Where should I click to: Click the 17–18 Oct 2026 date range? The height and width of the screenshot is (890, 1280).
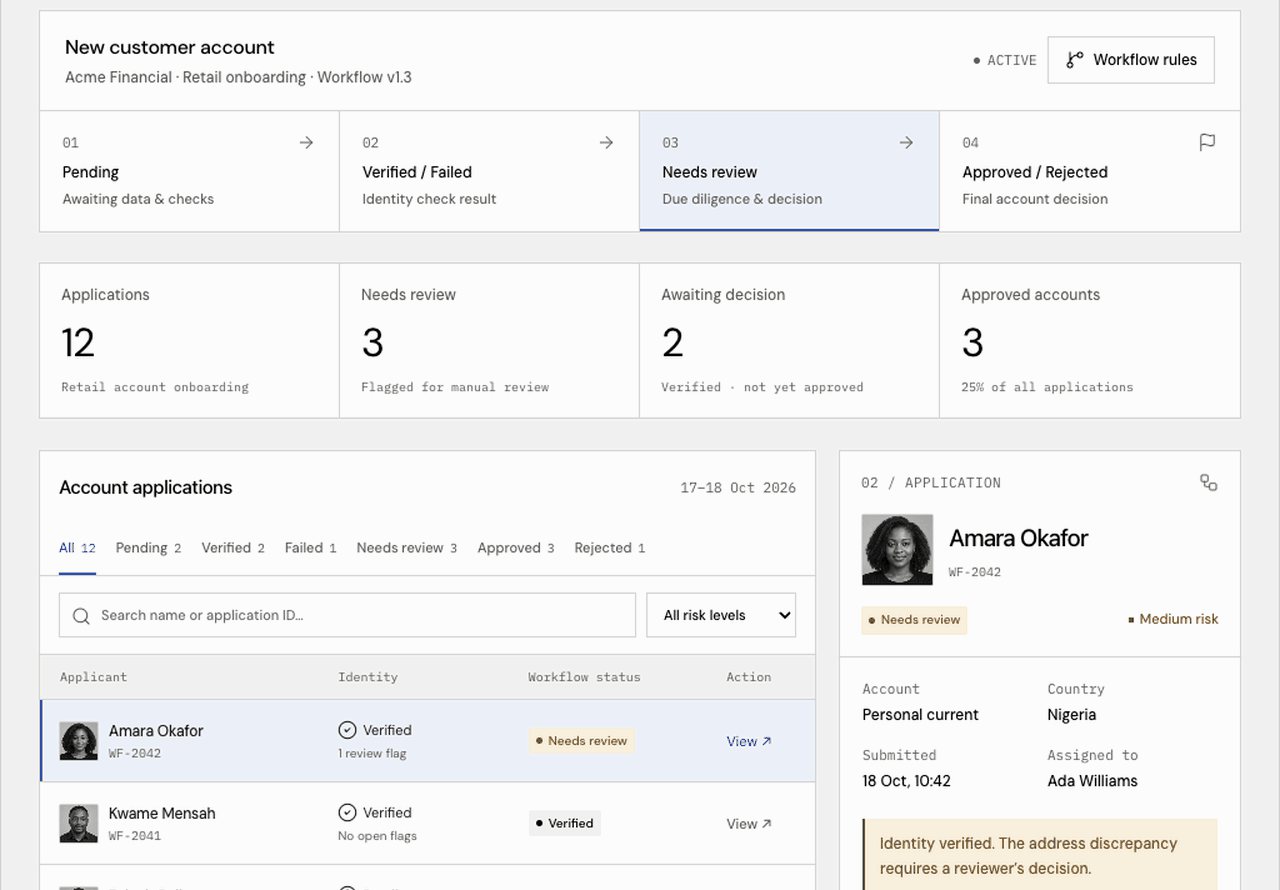738,488
